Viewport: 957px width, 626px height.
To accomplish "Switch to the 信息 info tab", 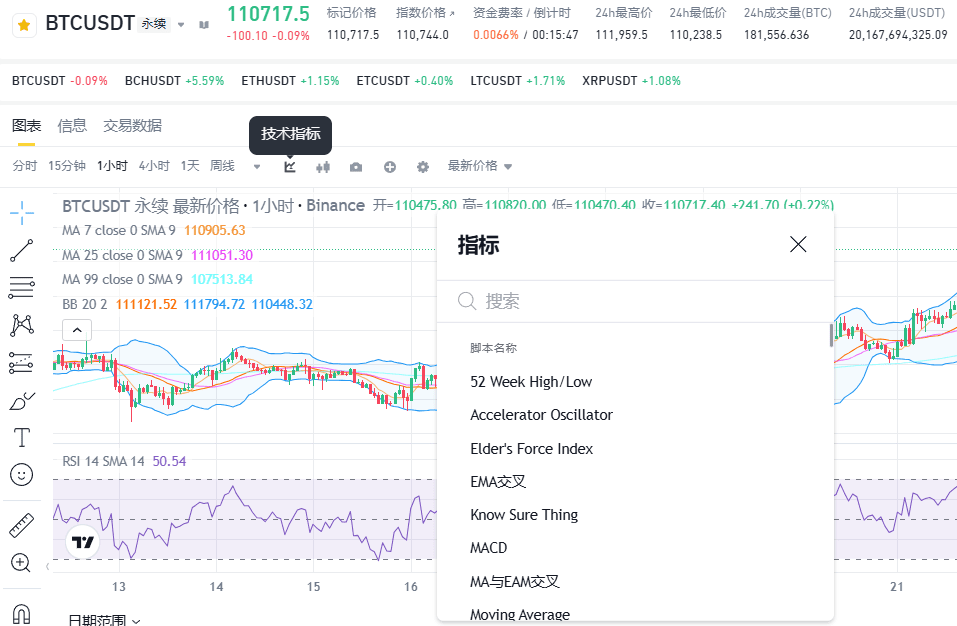I will 72,126.
